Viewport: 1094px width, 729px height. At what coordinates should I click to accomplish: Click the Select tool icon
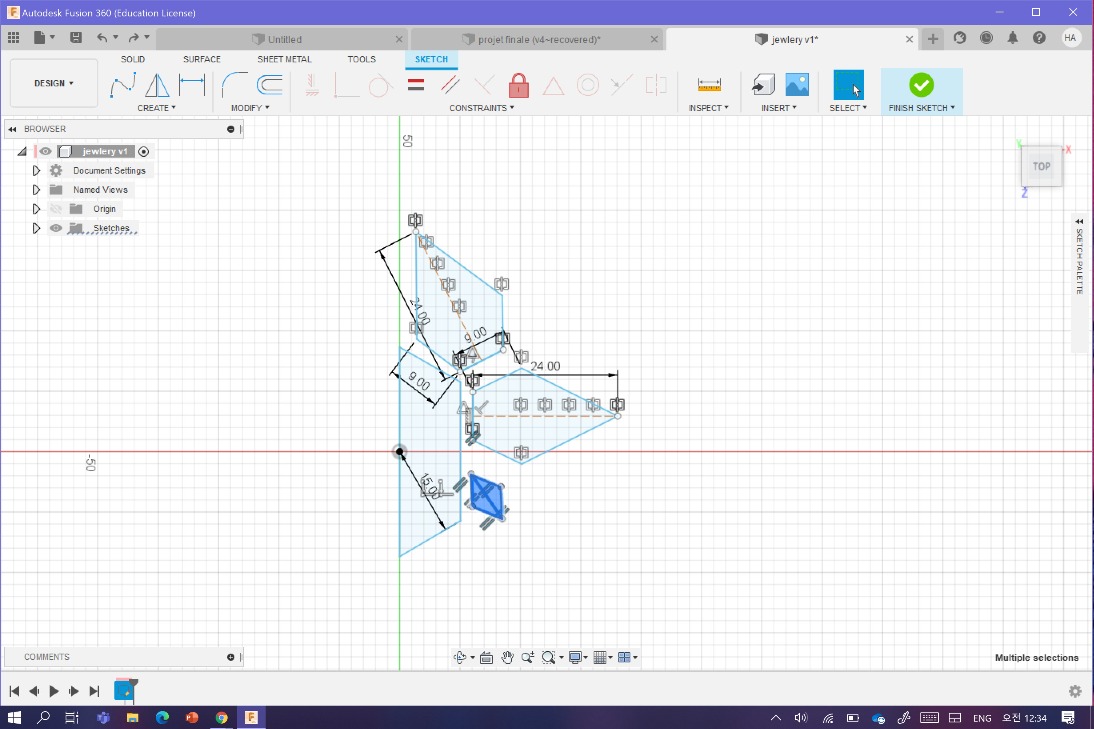[848, 85]
